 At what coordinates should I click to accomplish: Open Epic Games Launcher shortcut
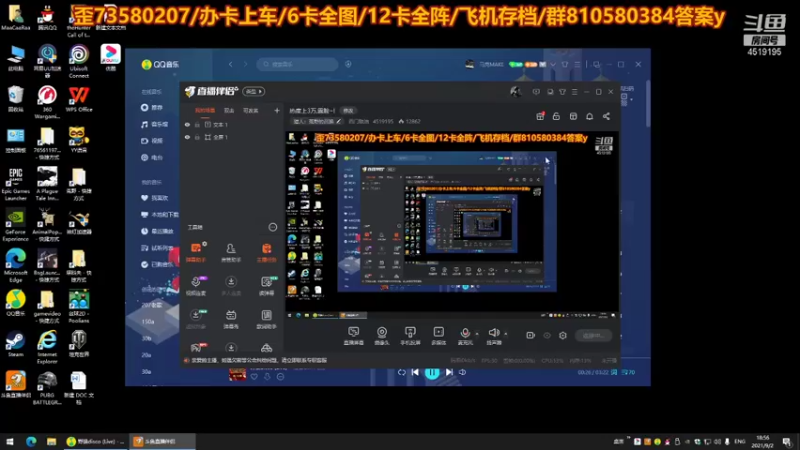(15, 184)
